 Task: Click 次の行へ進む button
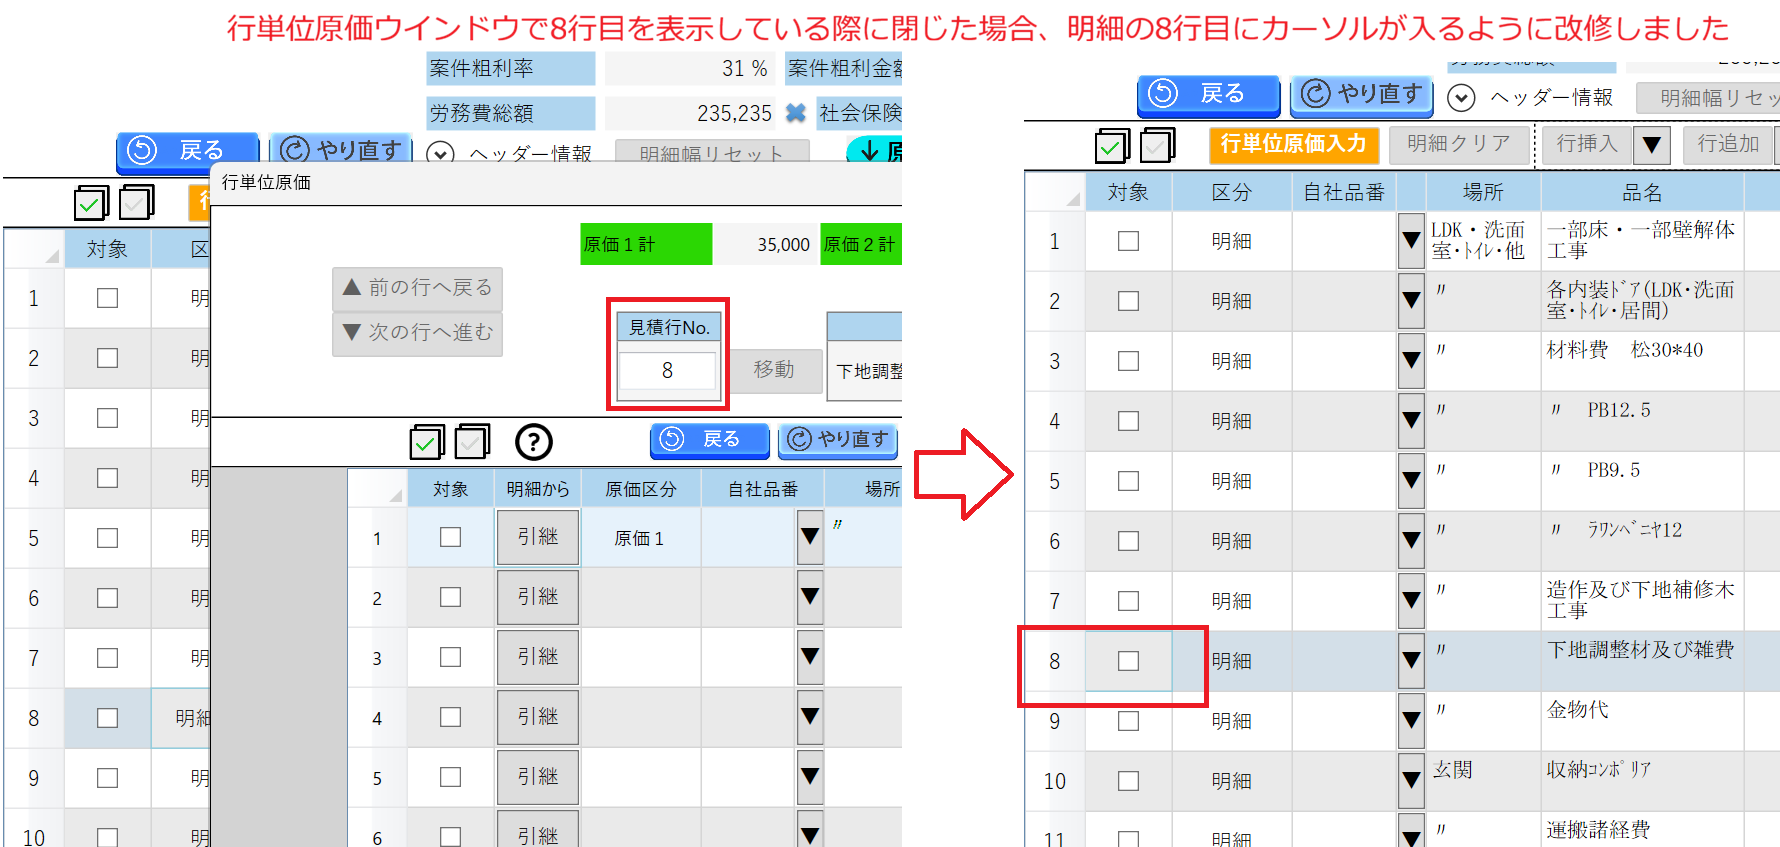pos(418,333)
